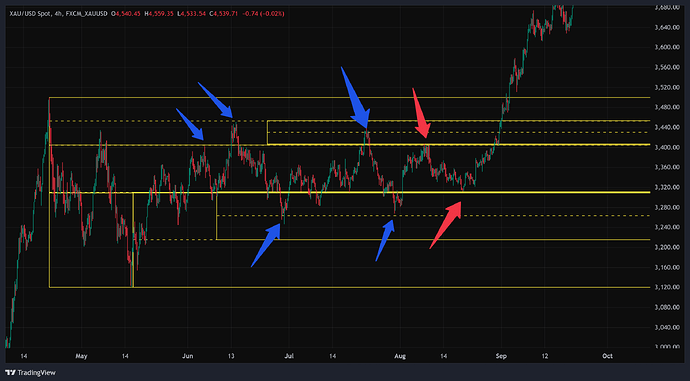
Task: Click the 3,160.00 price axis label
Action: [x=668, y=267]
